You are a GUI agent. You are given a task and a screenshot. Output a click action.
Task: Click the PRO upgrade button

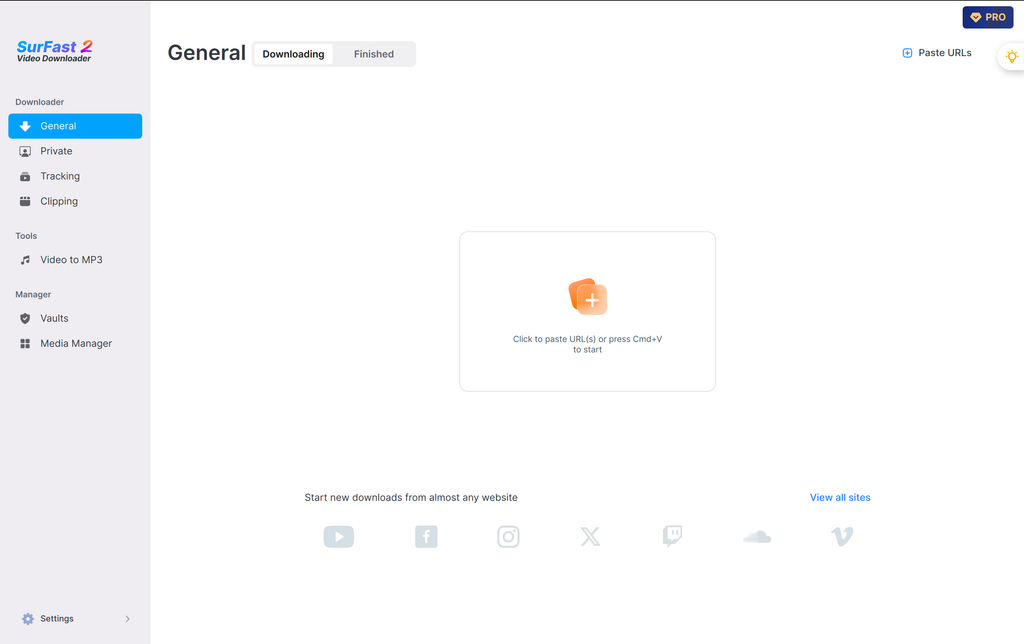[x=987, y=17]
